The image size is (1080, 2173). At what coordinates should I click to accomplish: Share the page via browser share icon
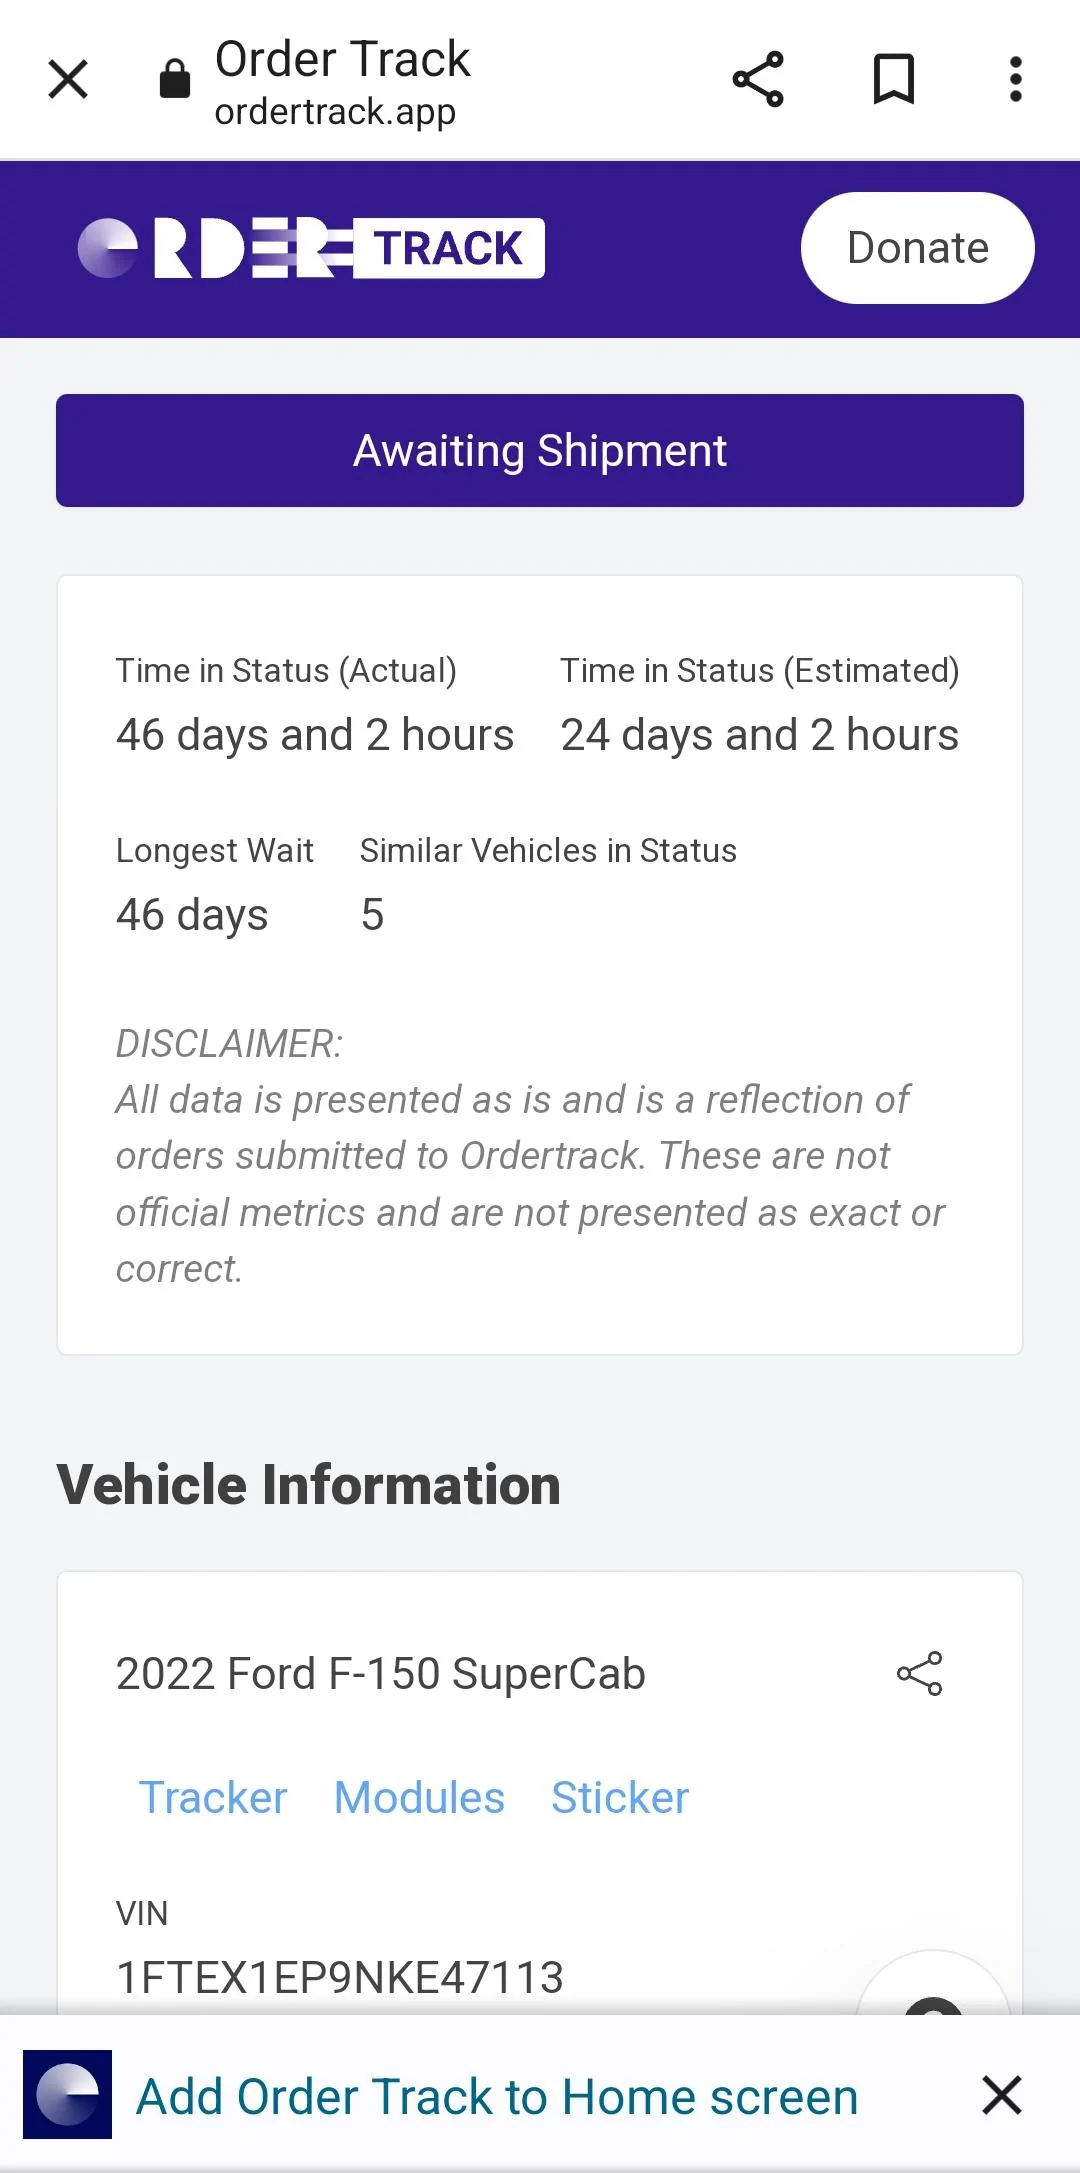(758, 79)
